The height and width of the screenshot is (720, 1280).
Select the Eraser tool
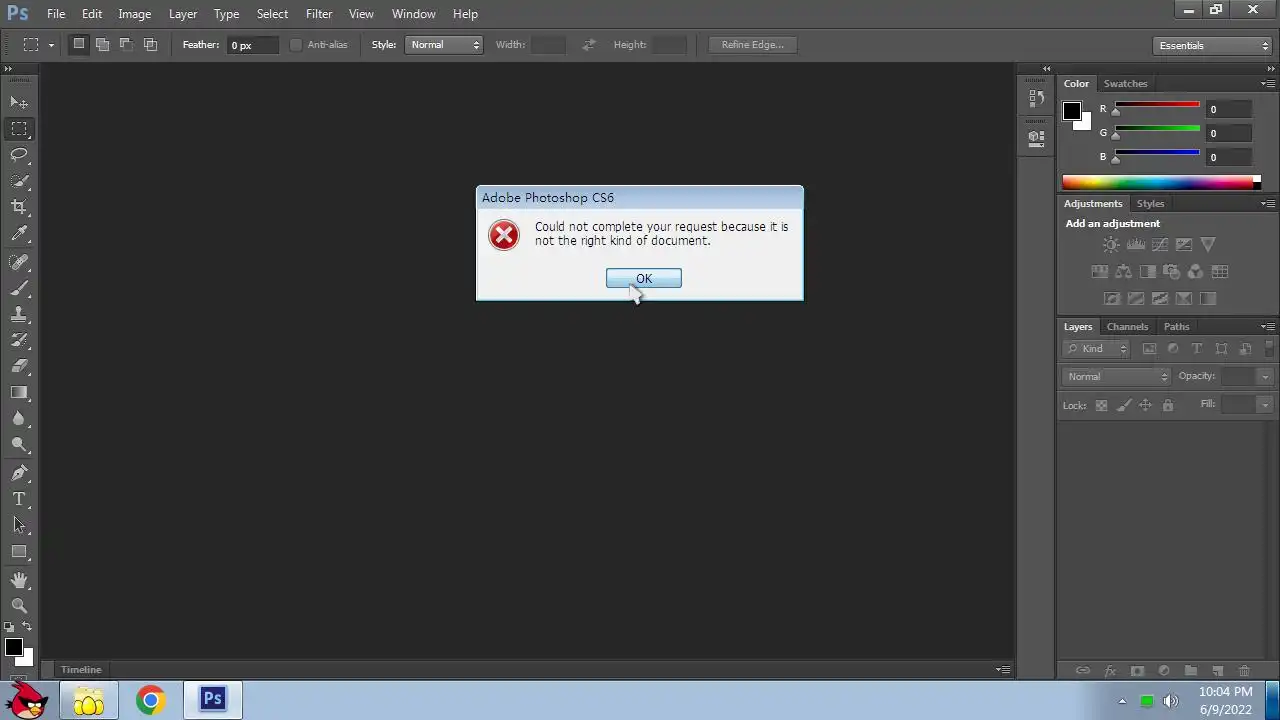pos(19,366)
